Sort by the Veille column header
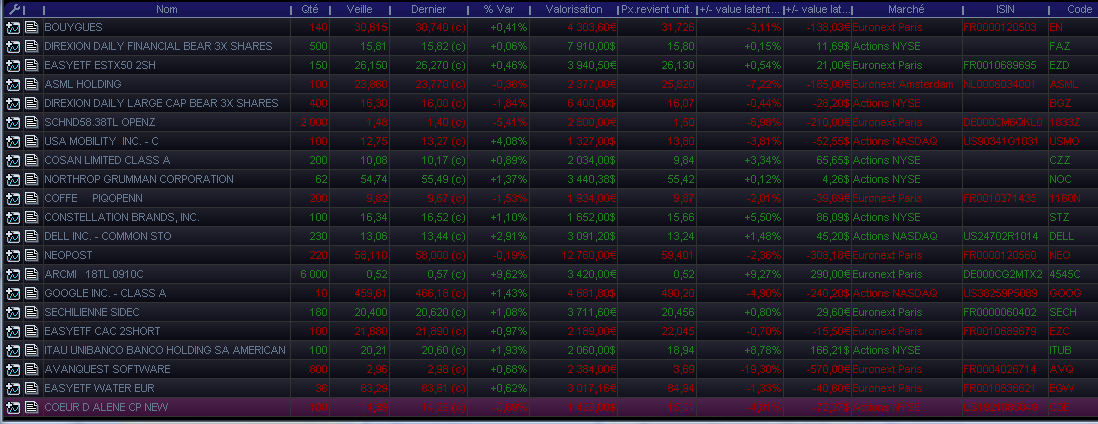This screenshot has width=1098, height=424. click(359, 10)
